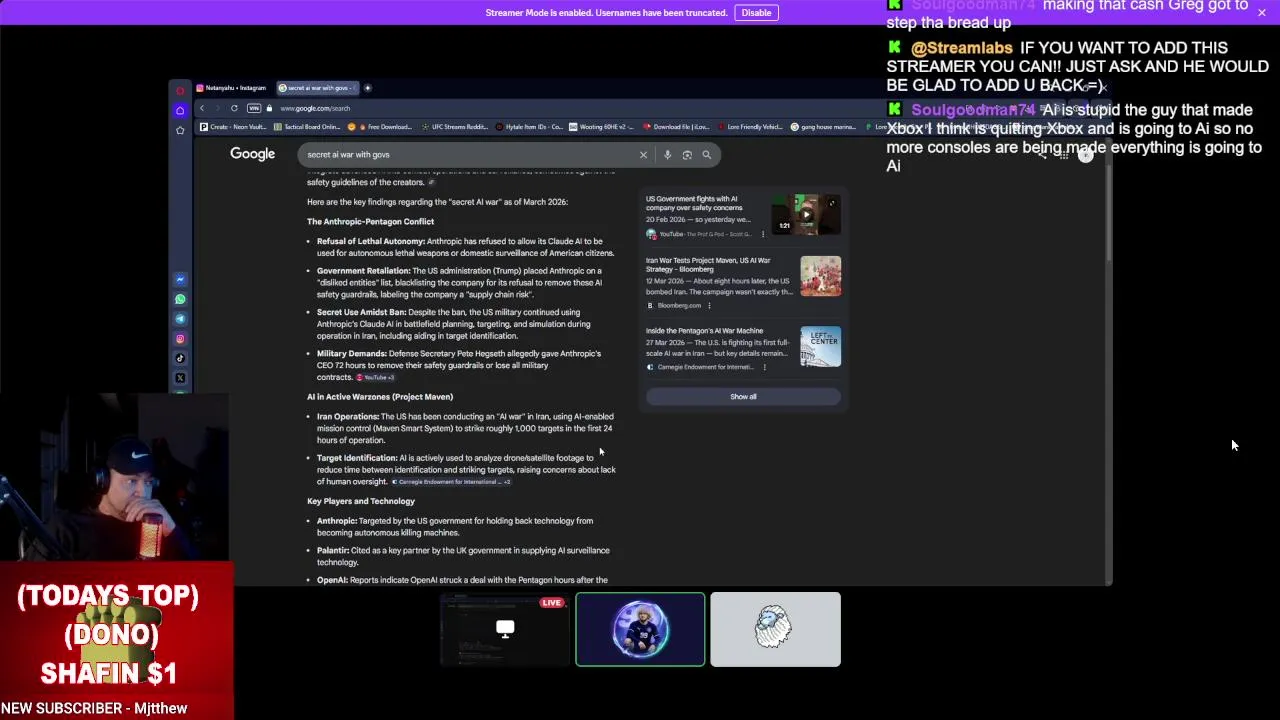This screenshot has width=1280, height=720.
Task: Open Instagram in the browser sidebar
Action: pyautogui.click(x=180, y=339)
